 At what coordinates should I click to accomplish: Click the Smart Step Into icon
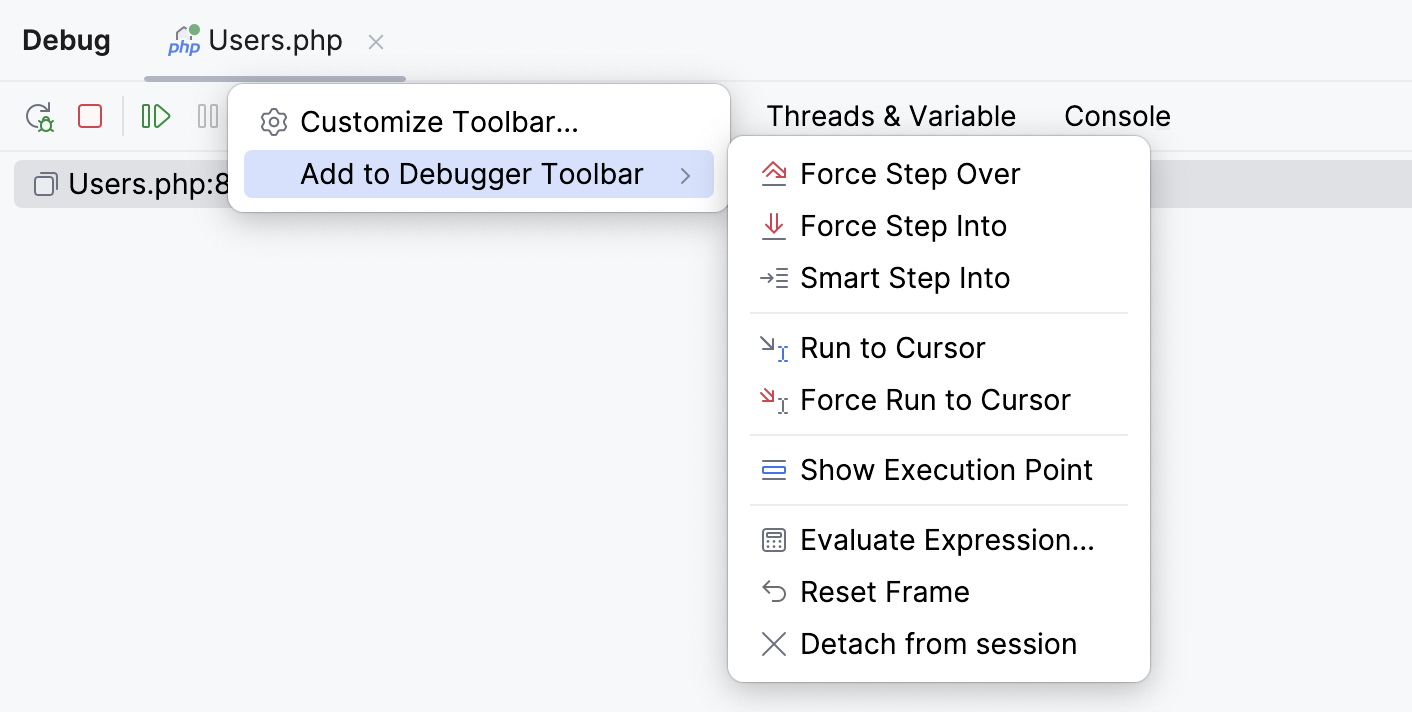click(774, 278)
